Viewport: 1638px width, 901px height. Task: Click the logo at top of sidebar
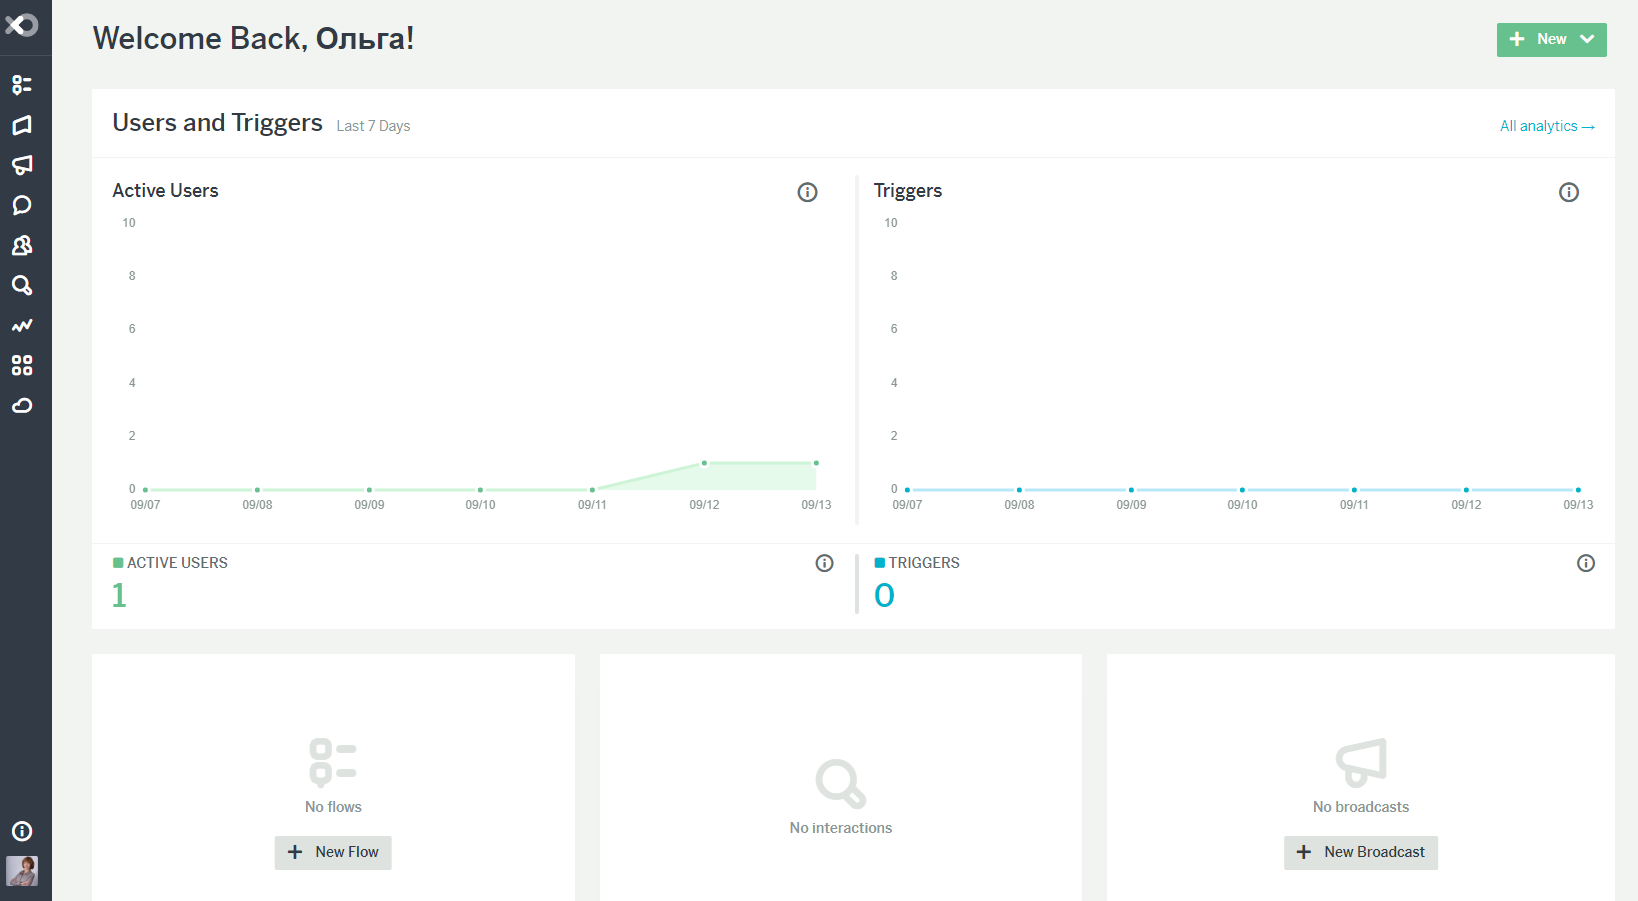[x=22, y=25]
